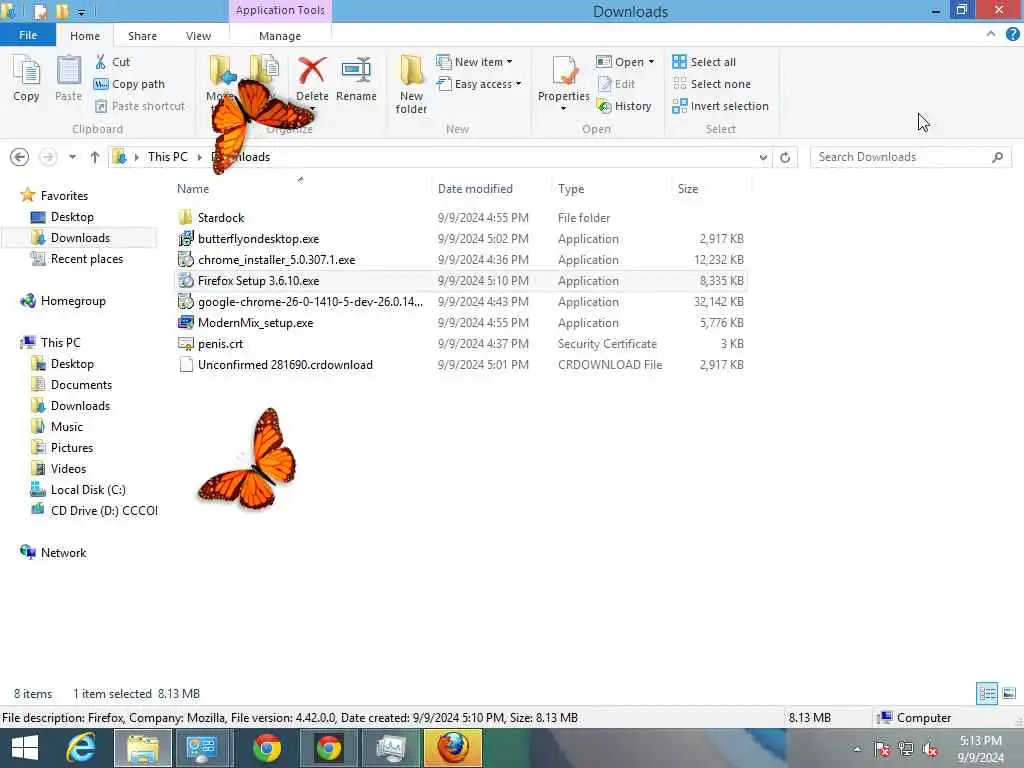The height and width of the screenshot is (768, 1024).
Task: Select the Stardock folder row
Action: click(x=461, y=217)
